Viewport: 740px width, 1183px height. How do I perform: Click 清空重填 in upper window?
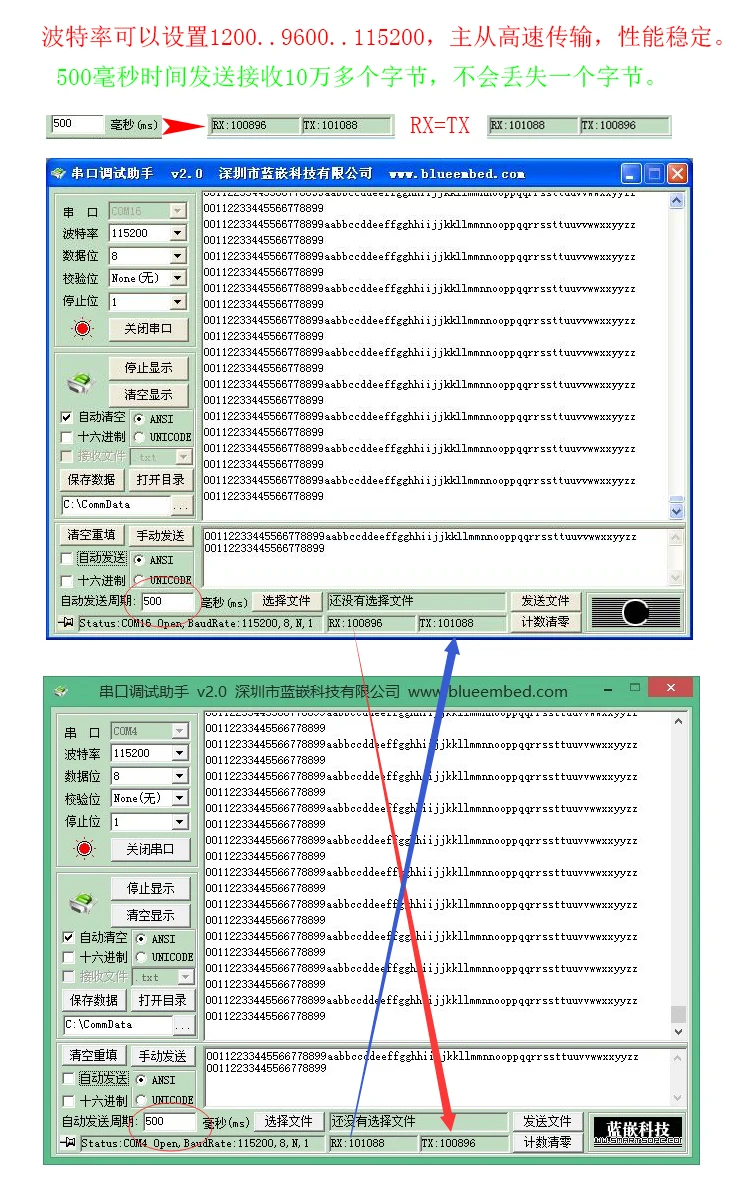click(x=91, y=535)
